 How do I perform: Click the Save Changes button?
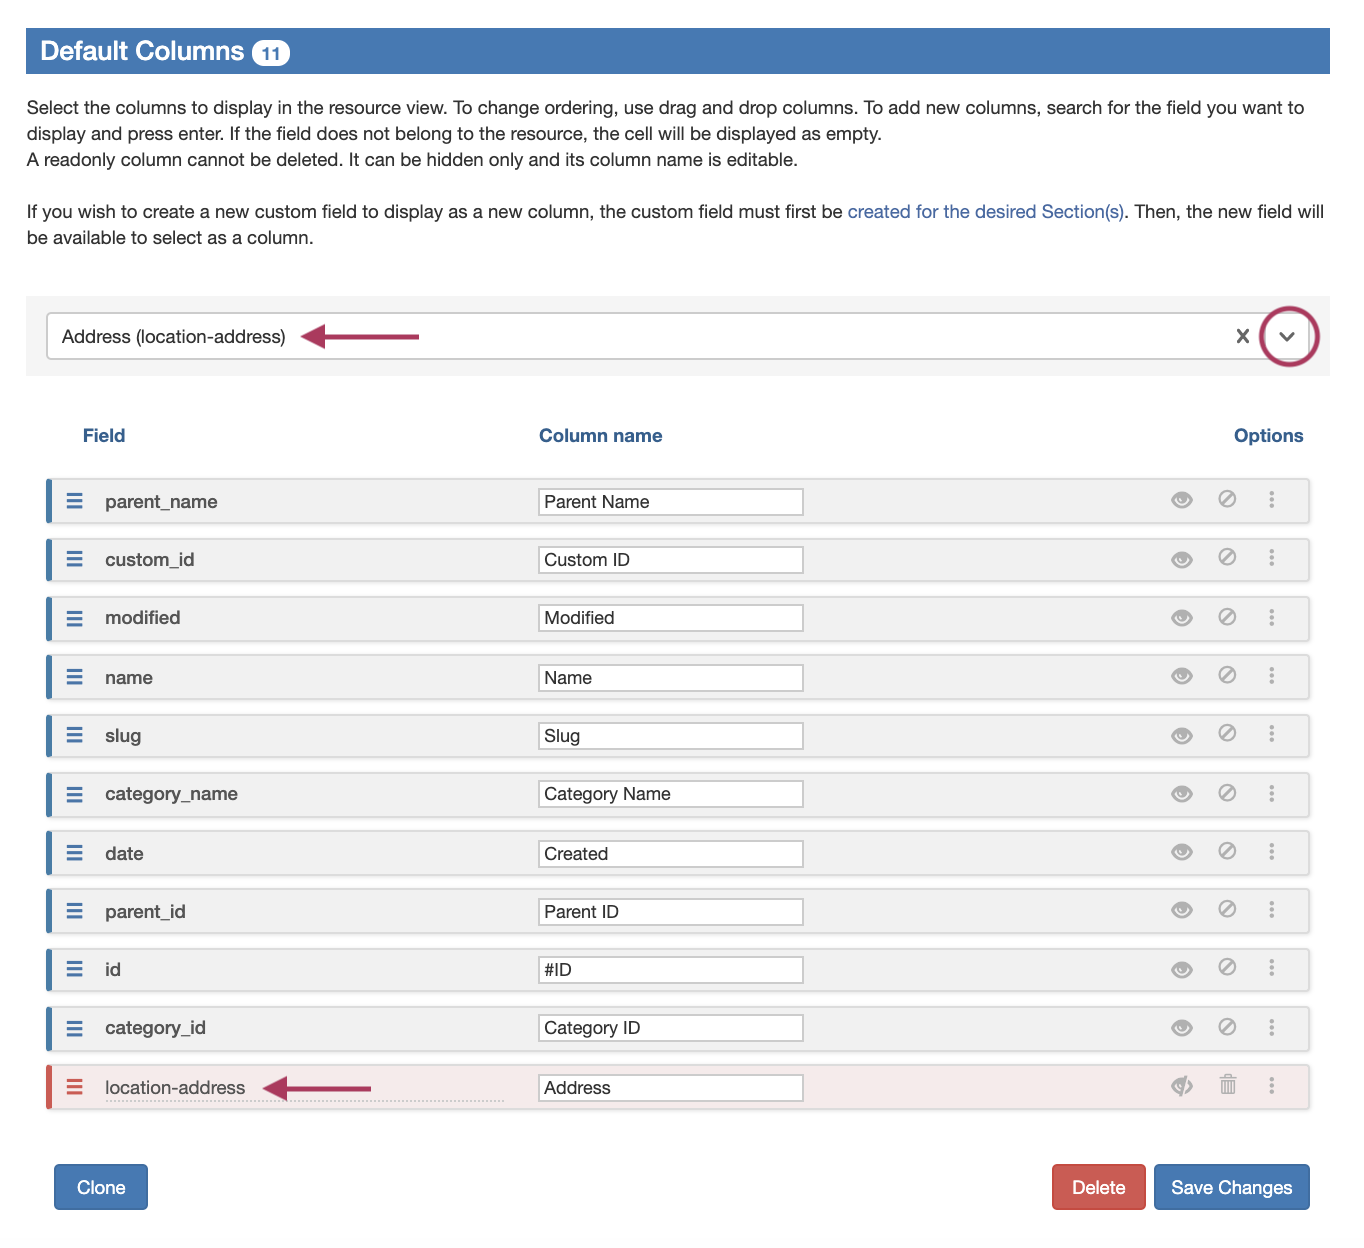pyautogui.click(x=1231, y=1187)
